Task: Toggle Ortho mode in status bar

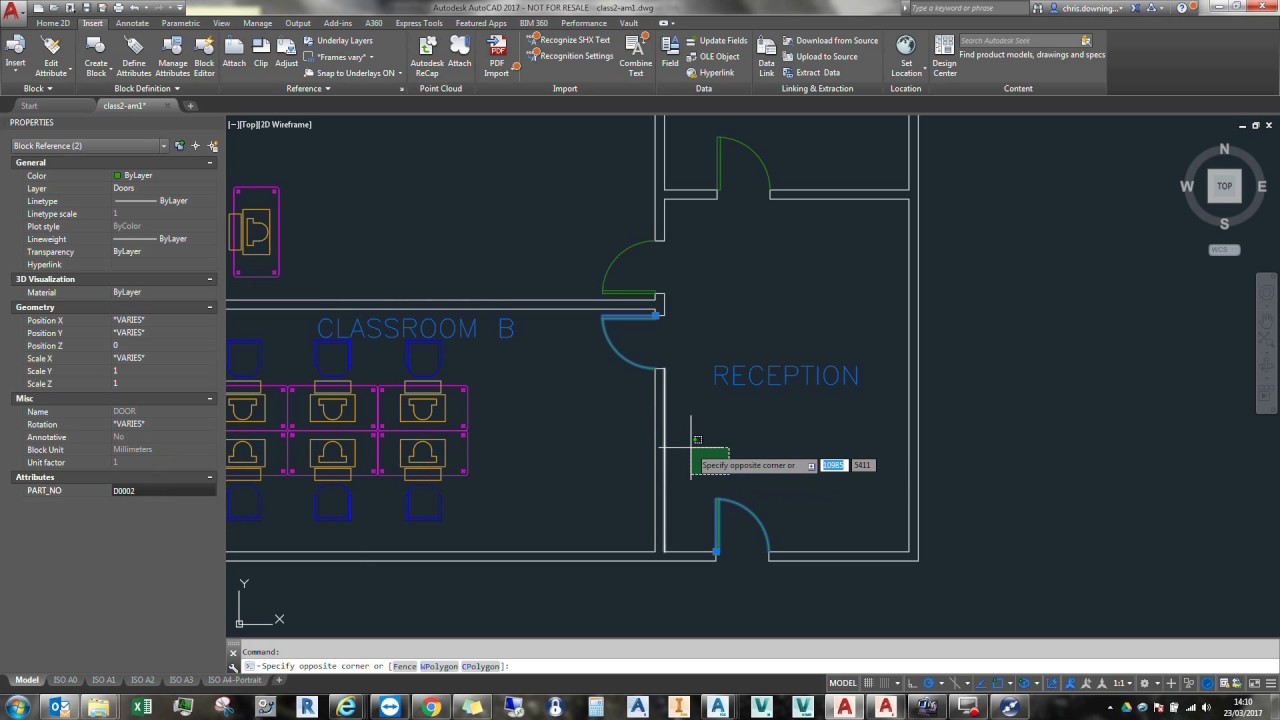Action: tap(911, 683)
